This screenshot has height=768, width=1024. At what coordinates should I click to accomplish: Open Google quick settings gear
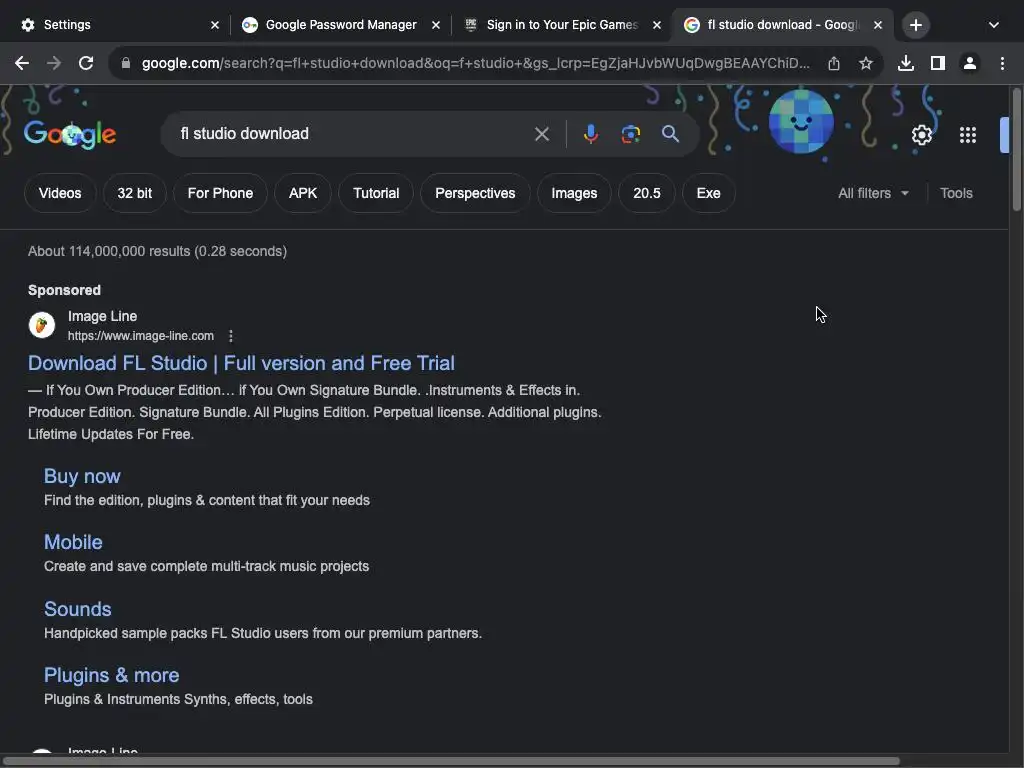pyautogui.click(x=921, y=135)
